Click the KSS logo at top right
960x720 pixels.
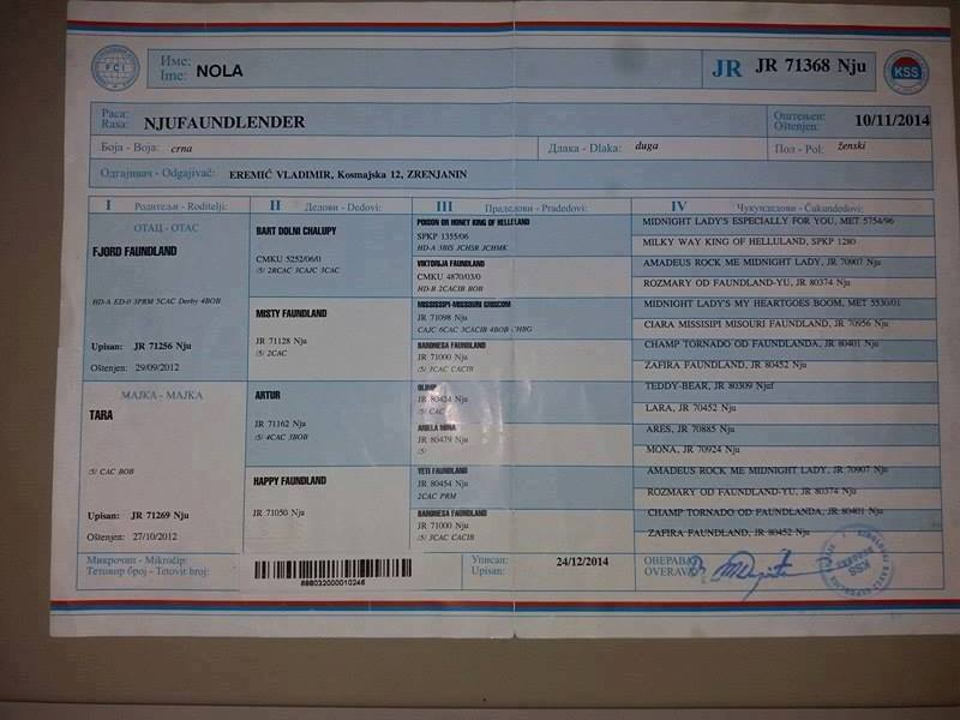[904, 72]
